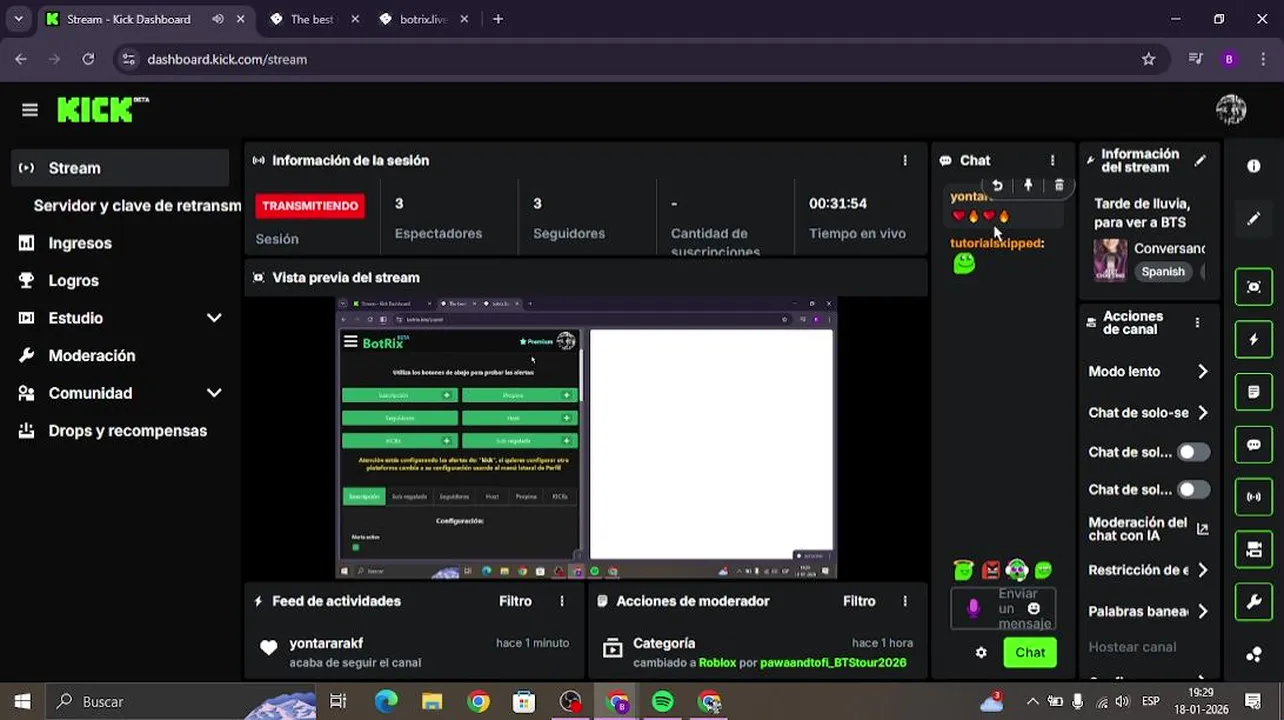Viewport: 1284px width, 720px height.
Task: Open Restricción de e... chevron
Action: tap(1202, 570)
